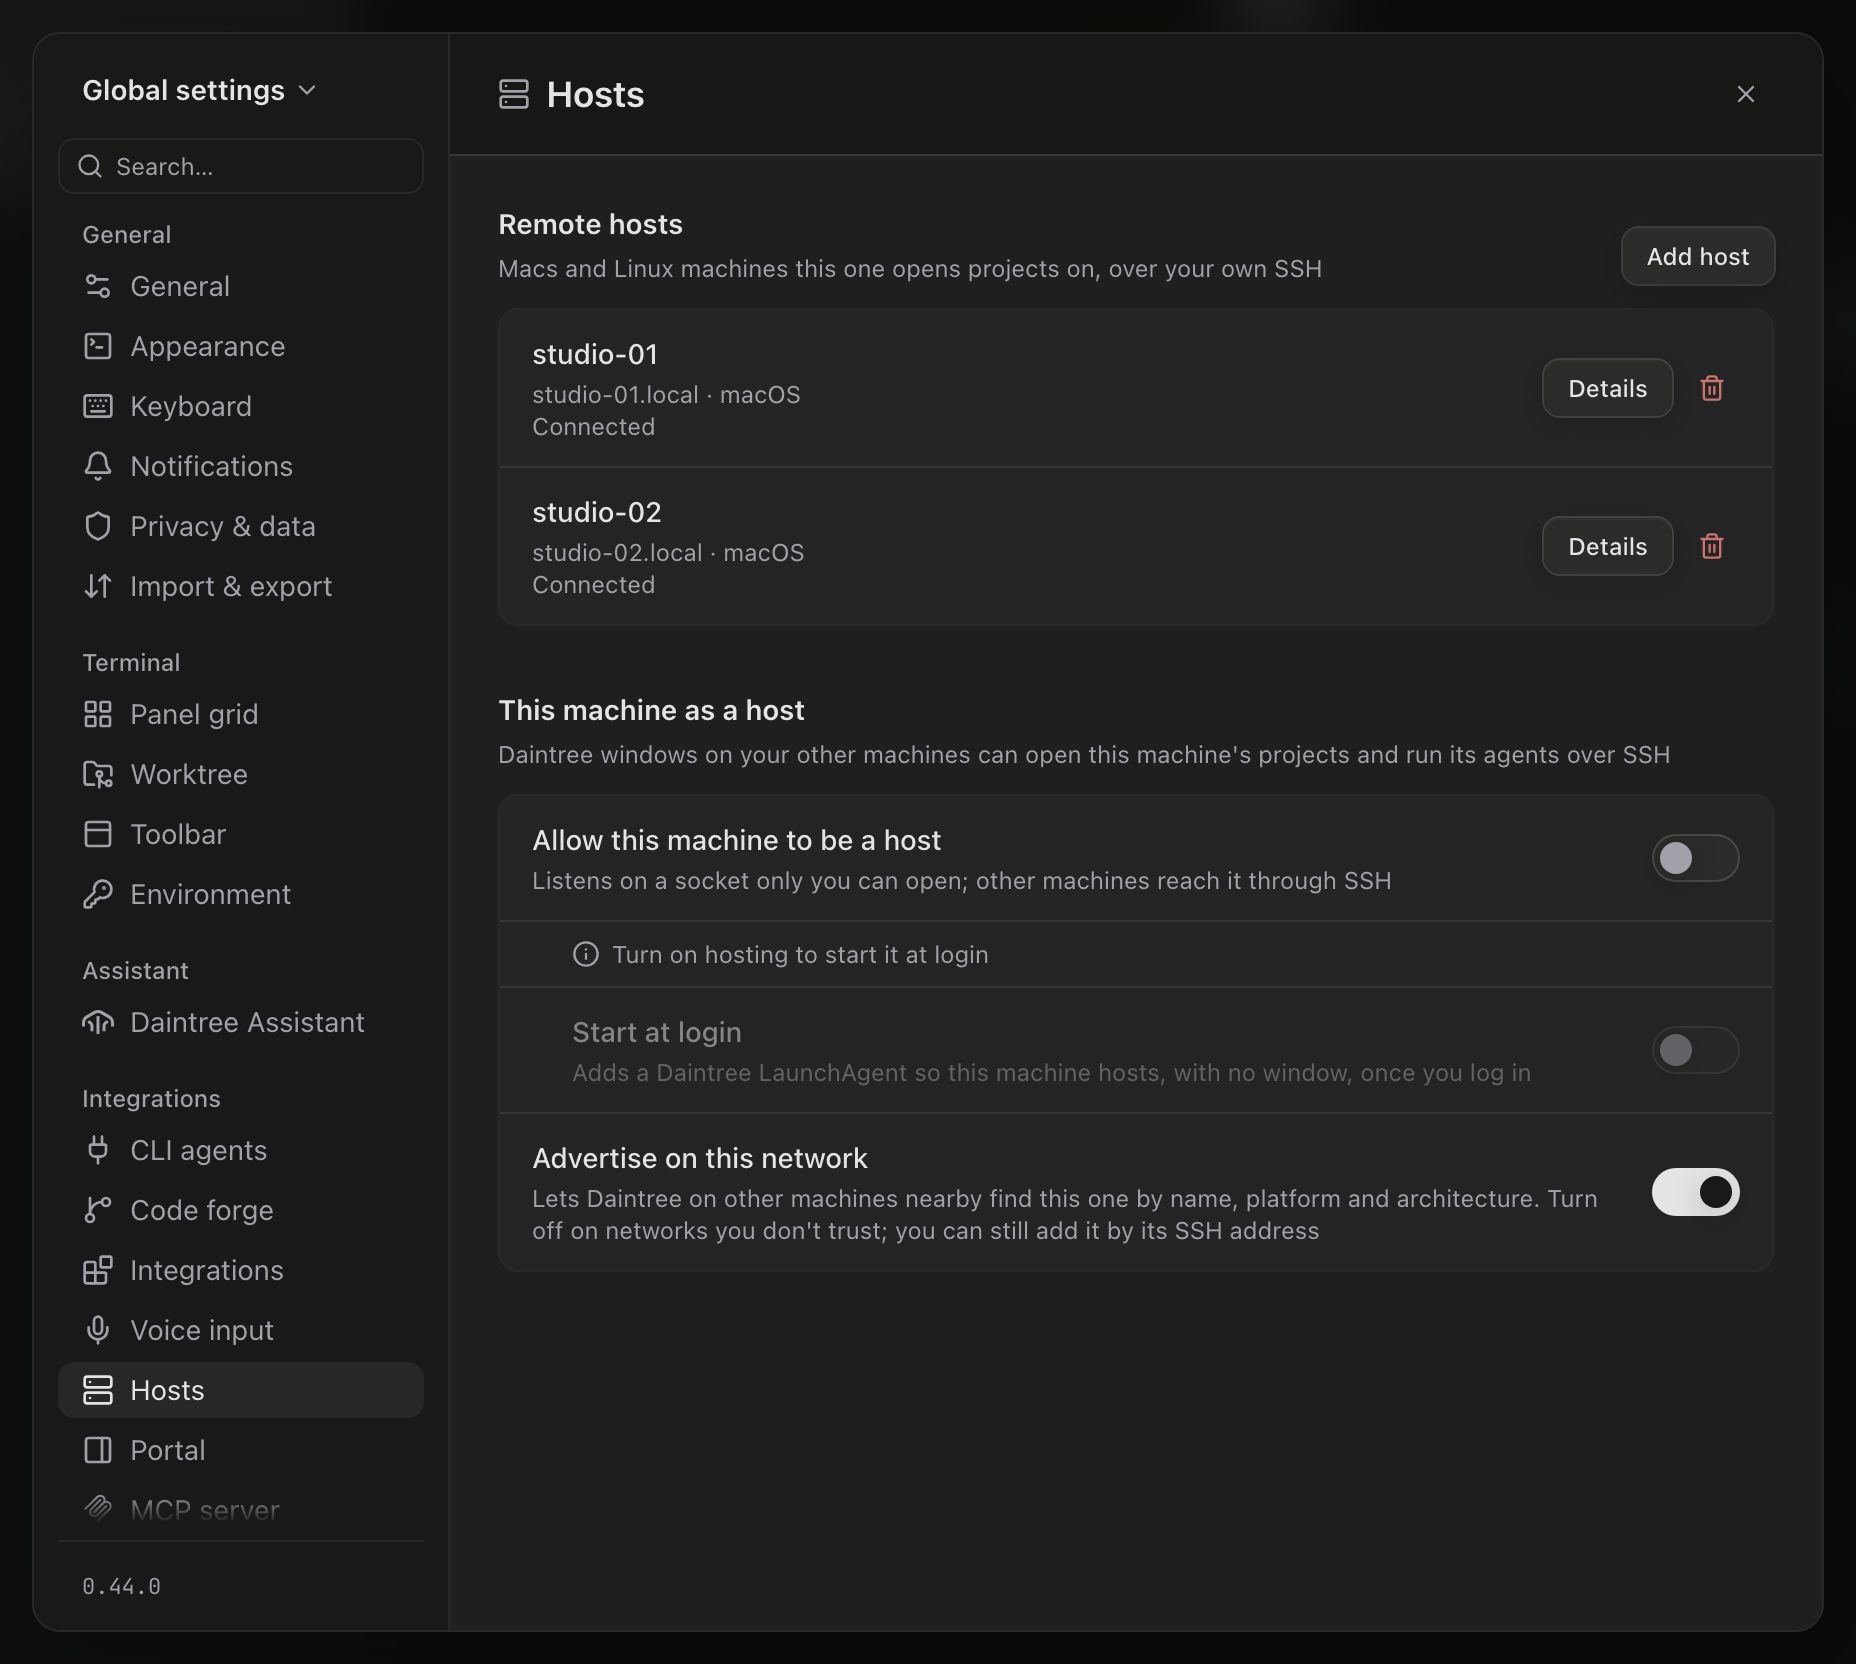Screen dimensions: 1856x1664
Task: Click the Hosts header server icon
Action: coord(514,94)
